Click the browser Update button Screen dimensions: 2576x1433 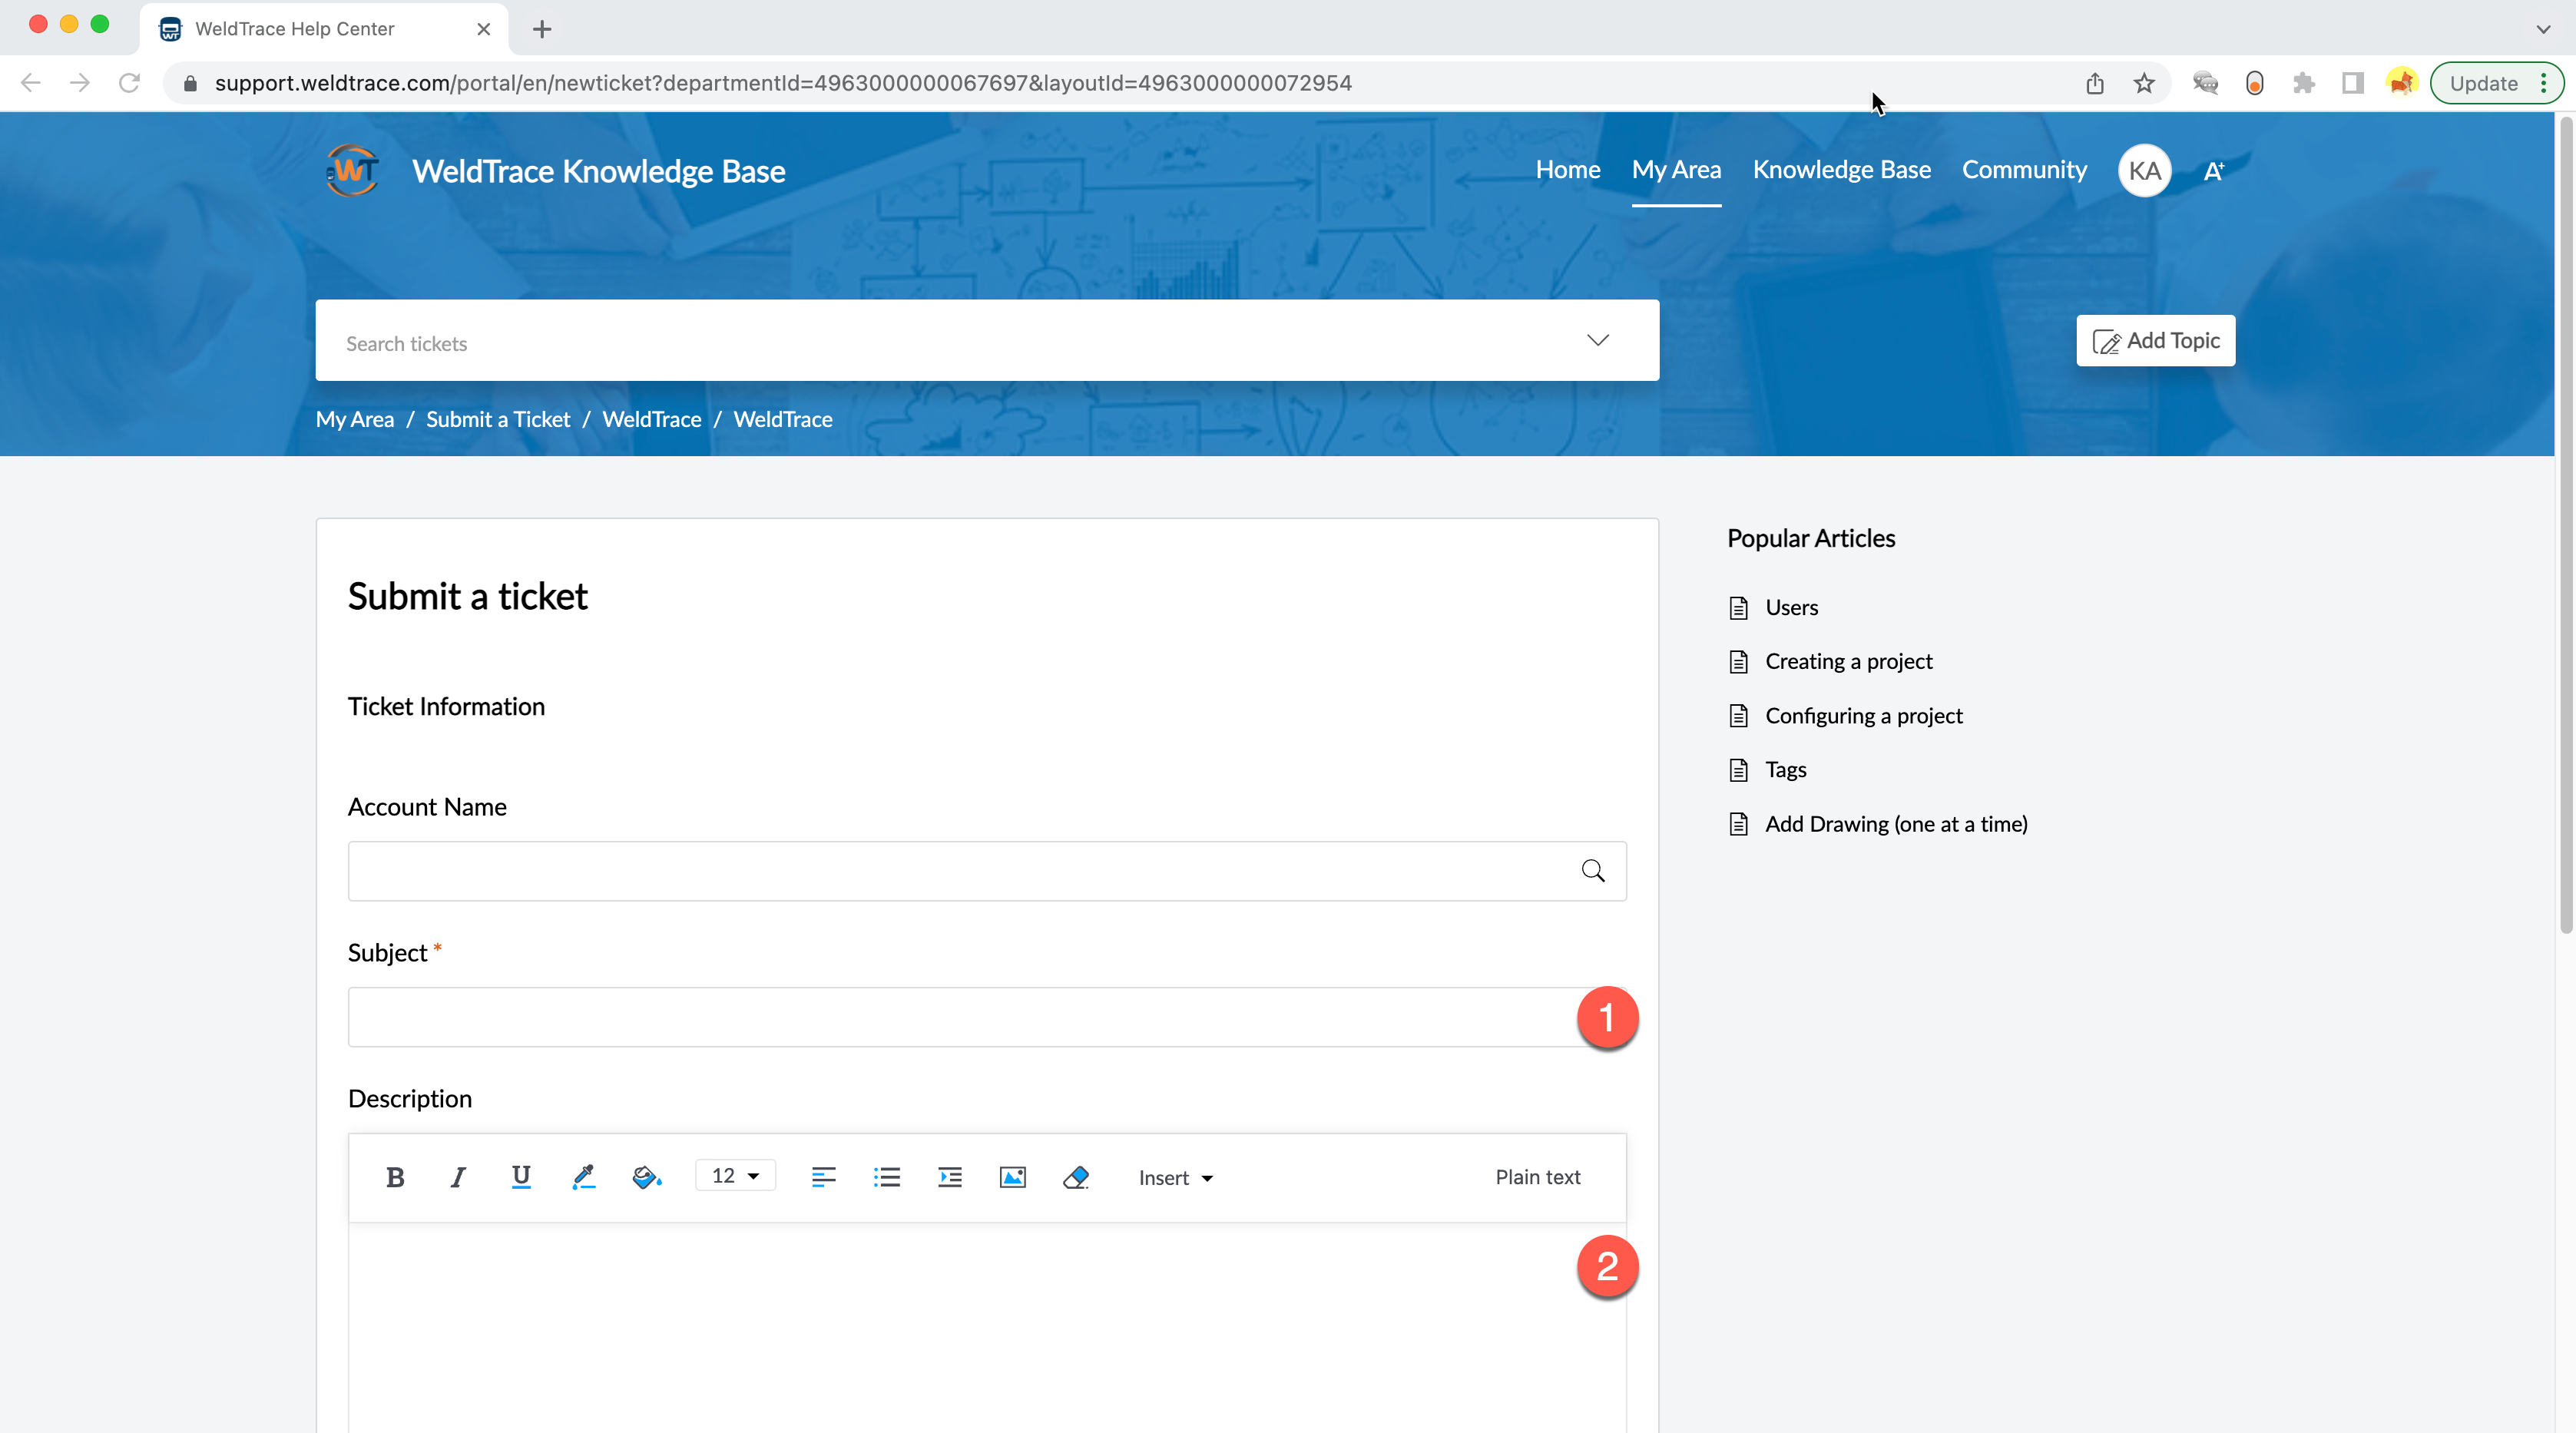tap(2484, 83)
